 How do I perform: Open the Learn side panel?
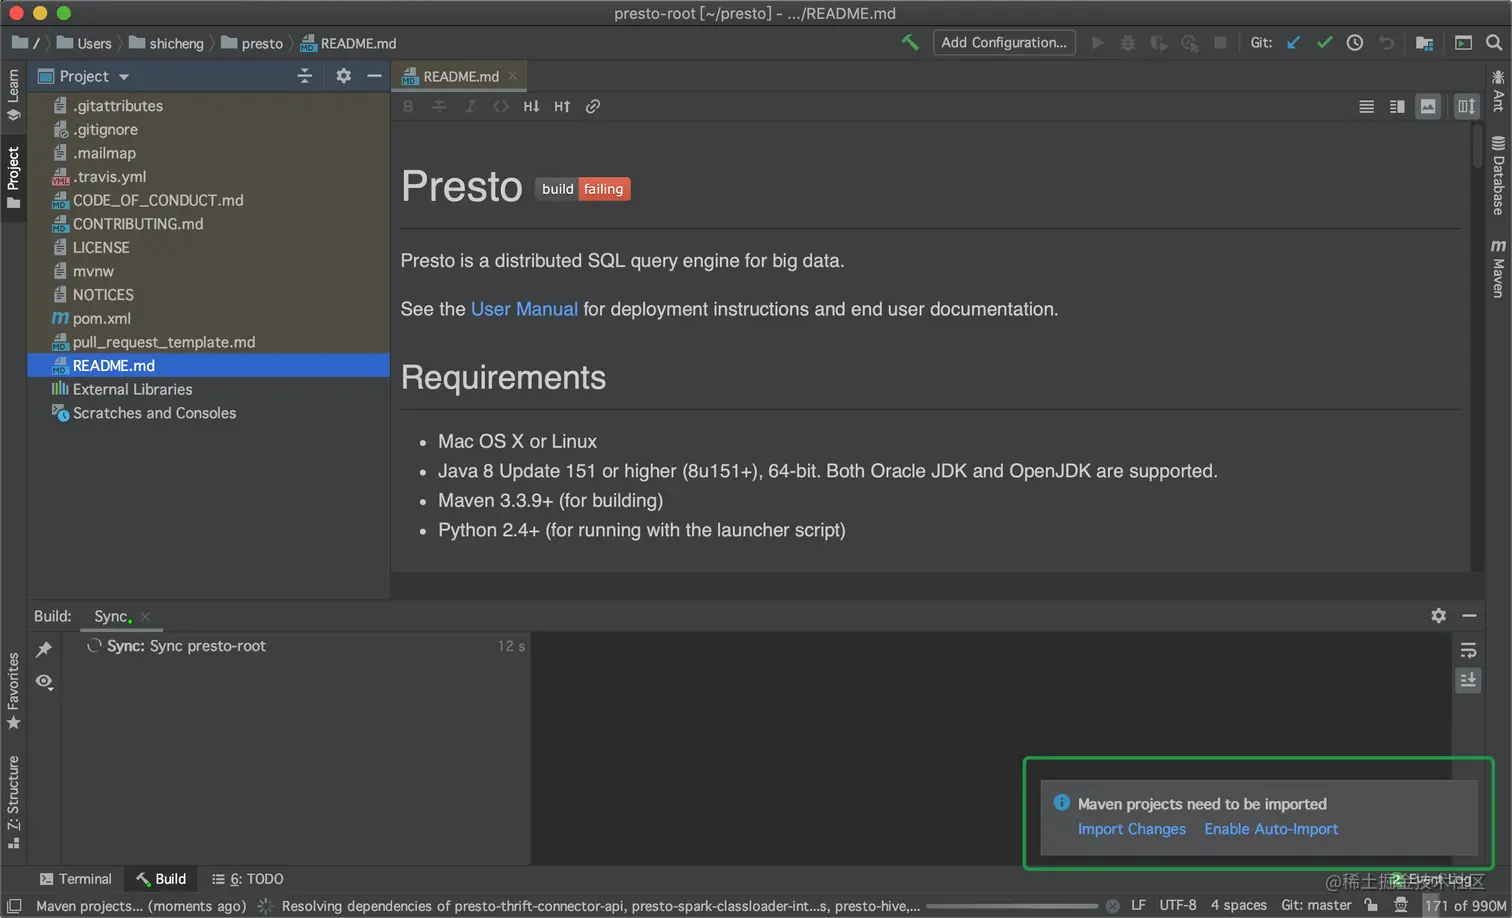click(x=13, y=94)
